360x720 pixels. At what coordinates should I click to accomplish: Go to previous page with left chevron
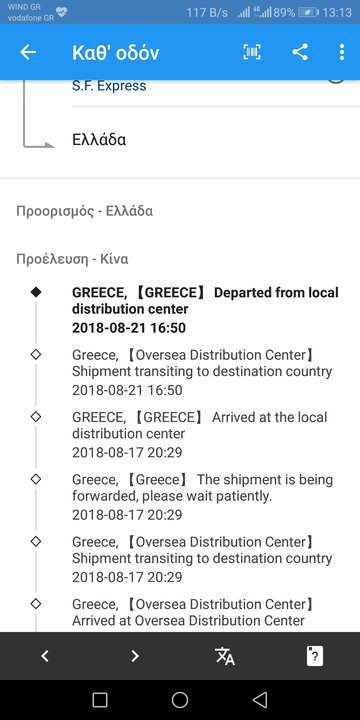coord(45,656)
